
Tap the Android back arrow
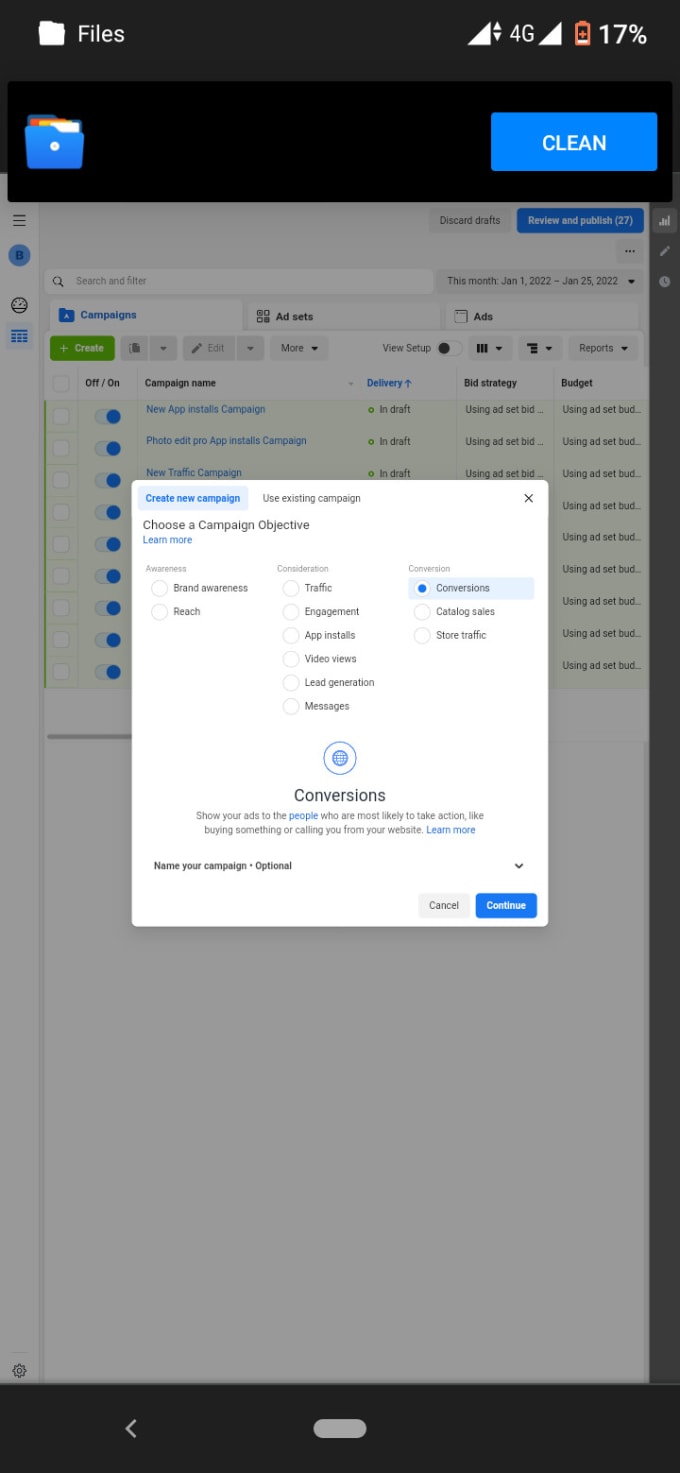point(131,1429)
